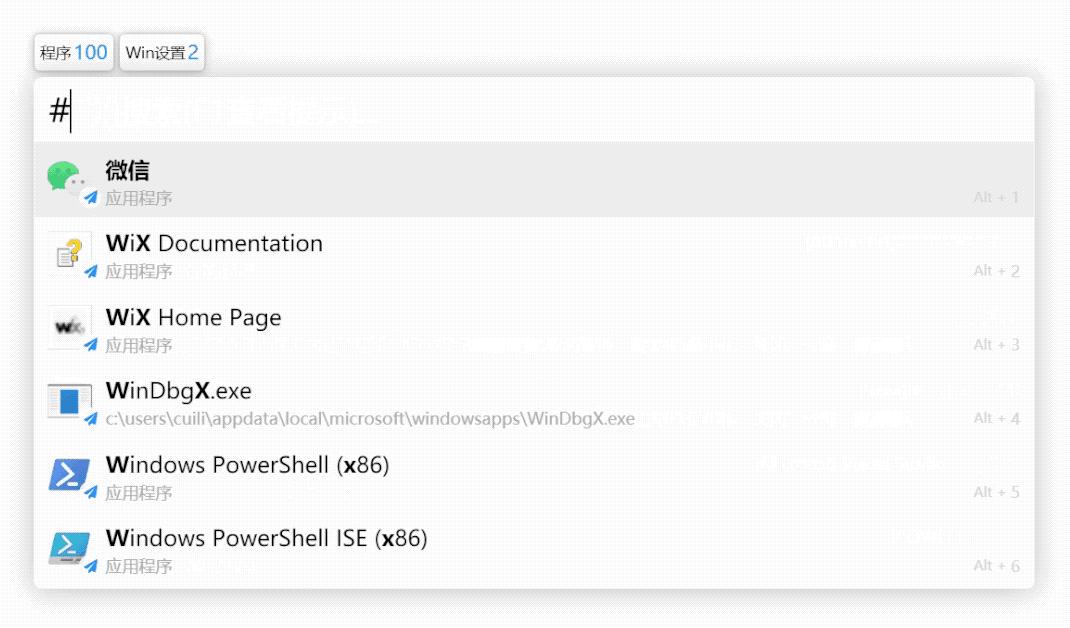Launch the WinDbgX.exe result
The width and height of the screenshot is (1070, 628).
click(x=178, y=391)
